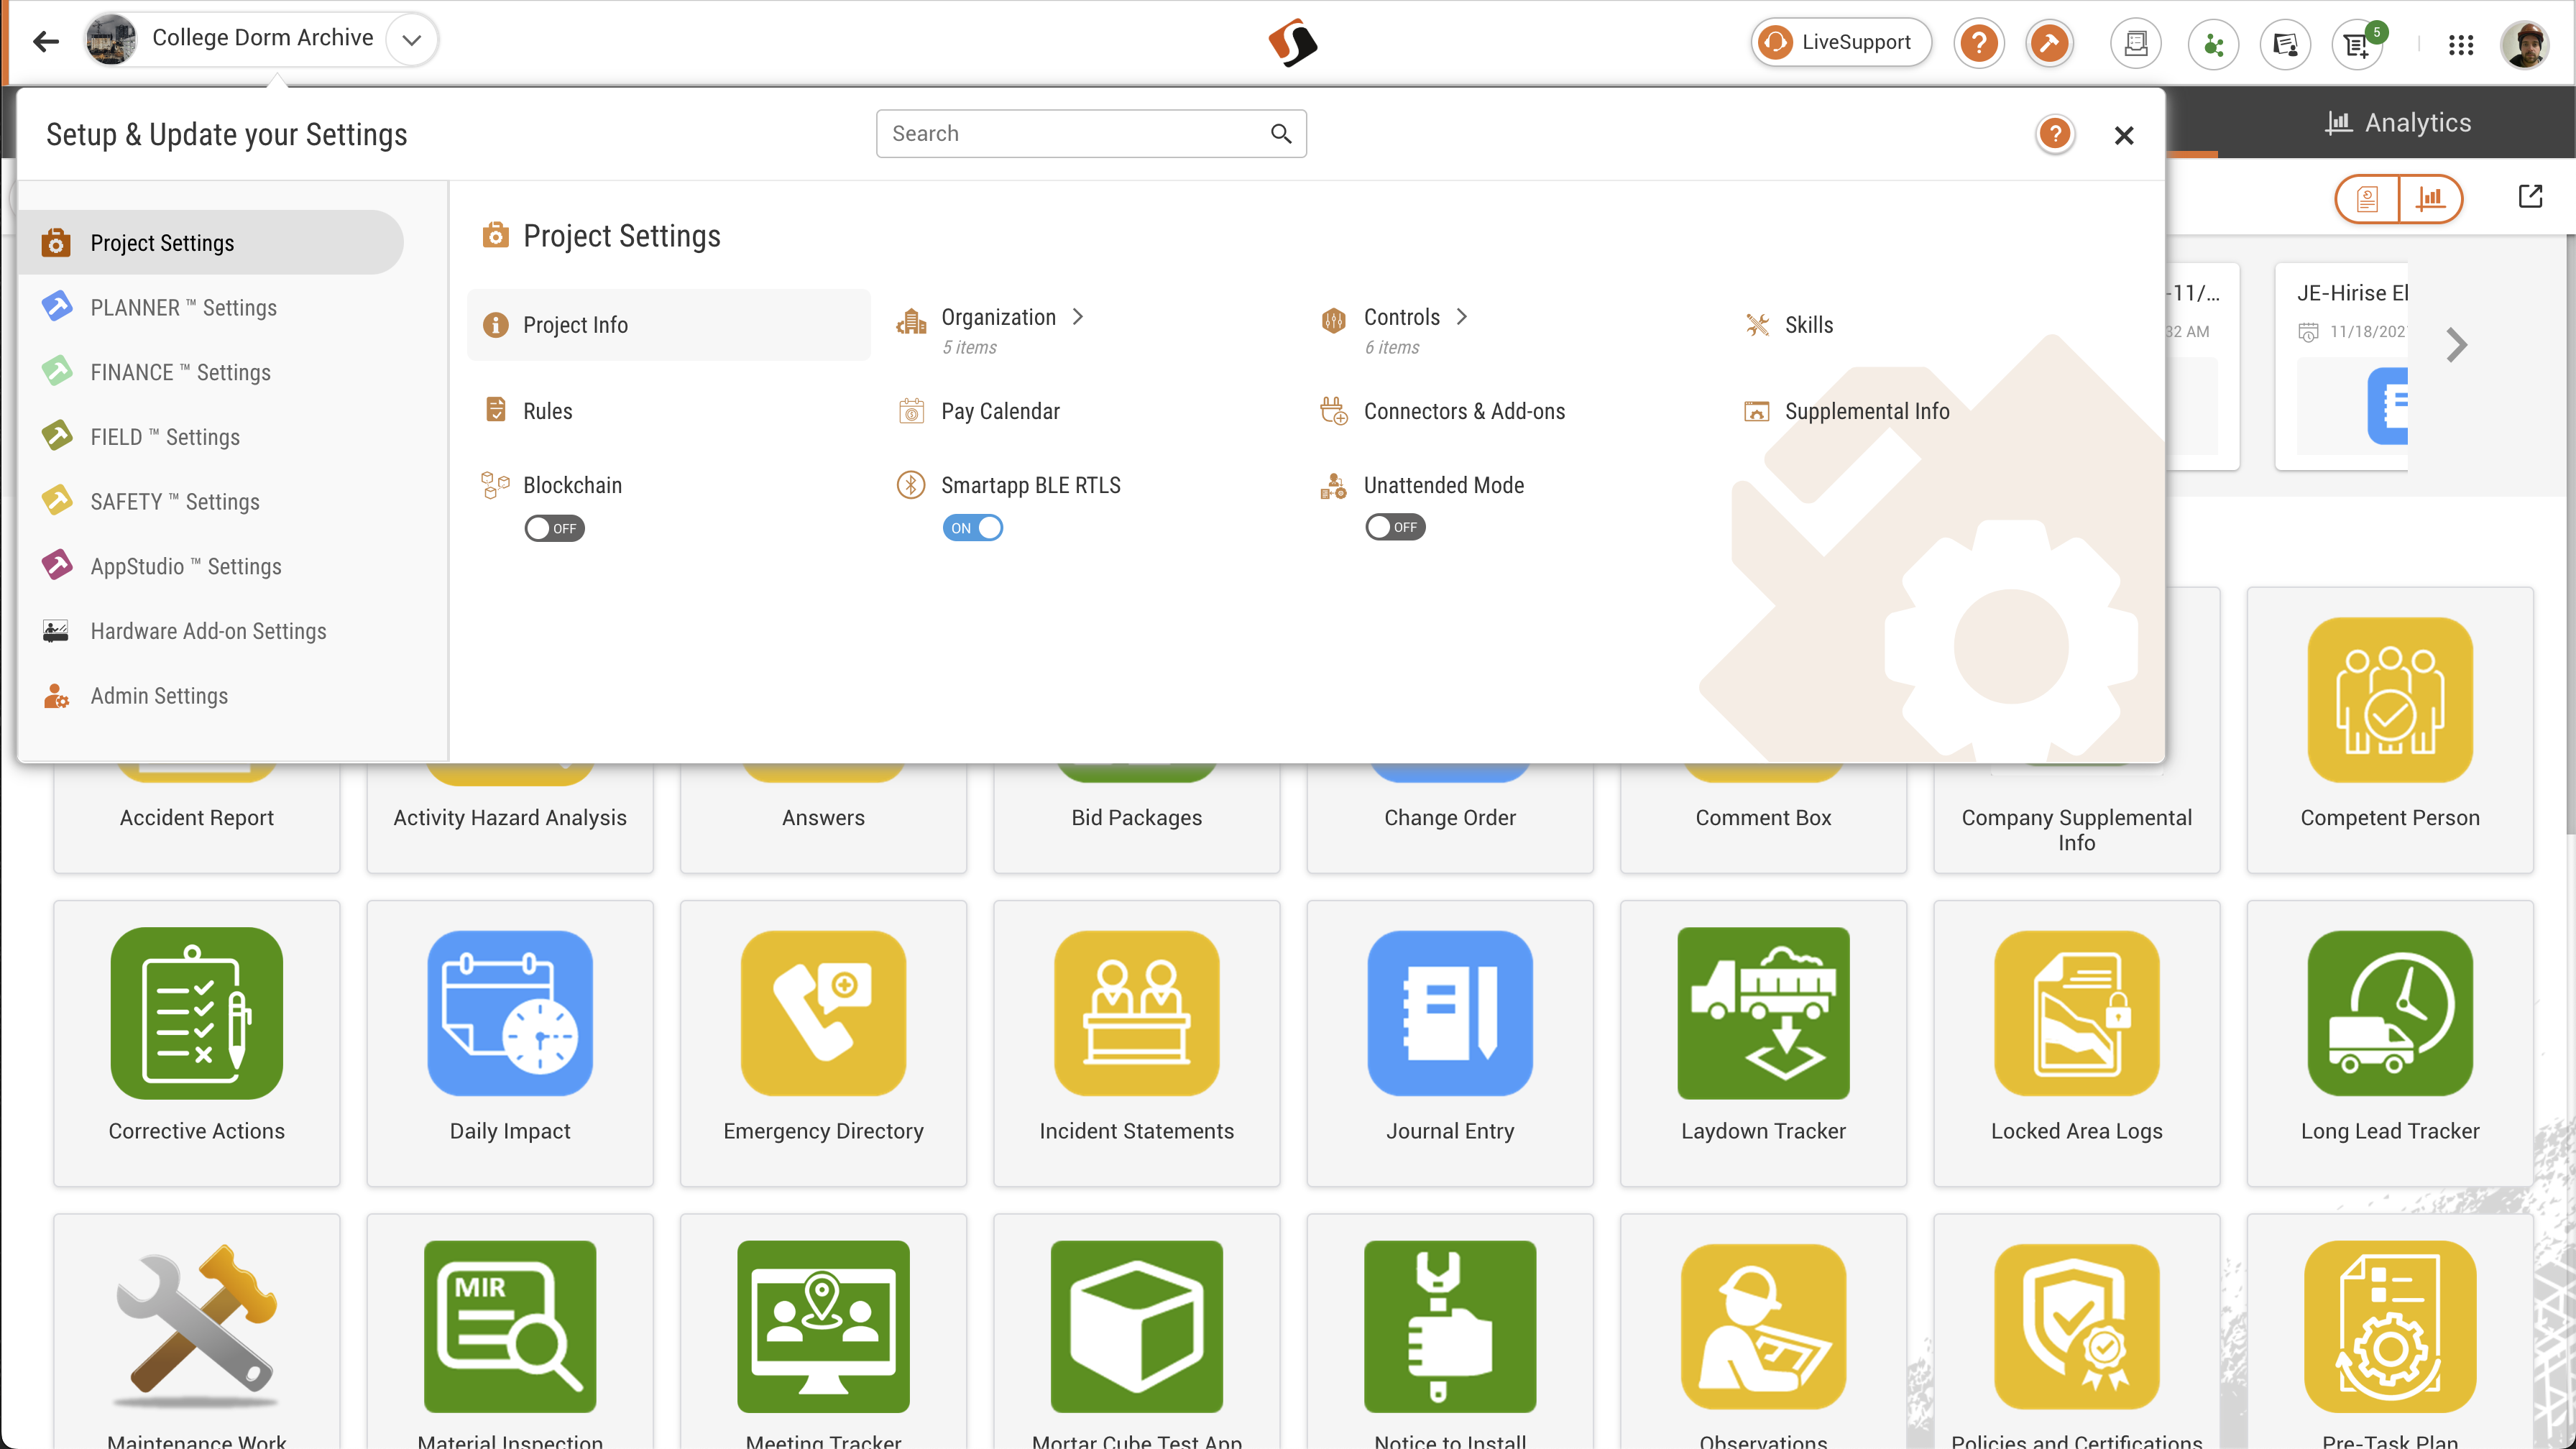Viewport: 2576px width, 1449px height.
Task: Open the College Dorm Archive project dropdown
Action: pos(411,40)
